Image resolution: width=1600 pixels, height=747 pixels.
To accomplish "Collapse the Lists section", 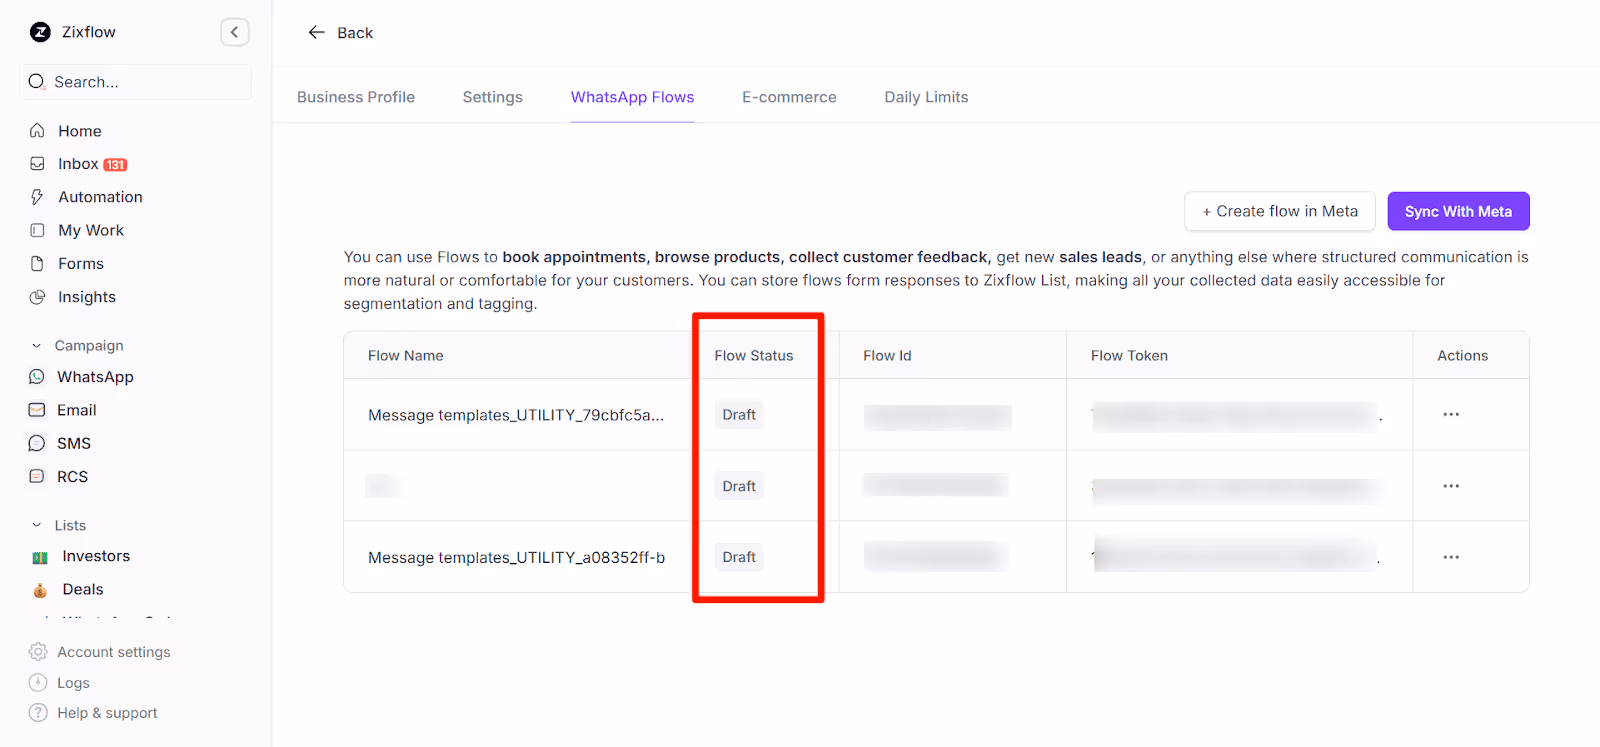I will [37, 525].
